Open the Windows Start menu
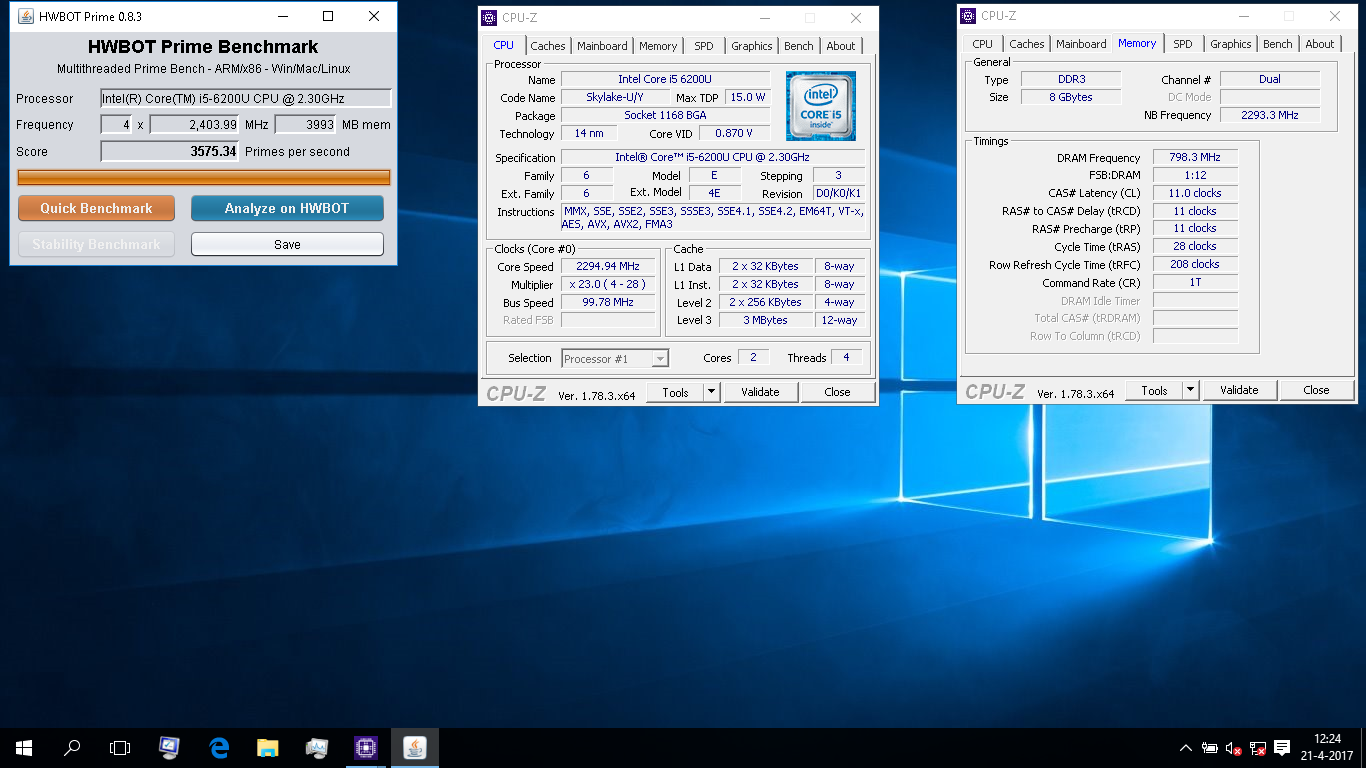 24,747
